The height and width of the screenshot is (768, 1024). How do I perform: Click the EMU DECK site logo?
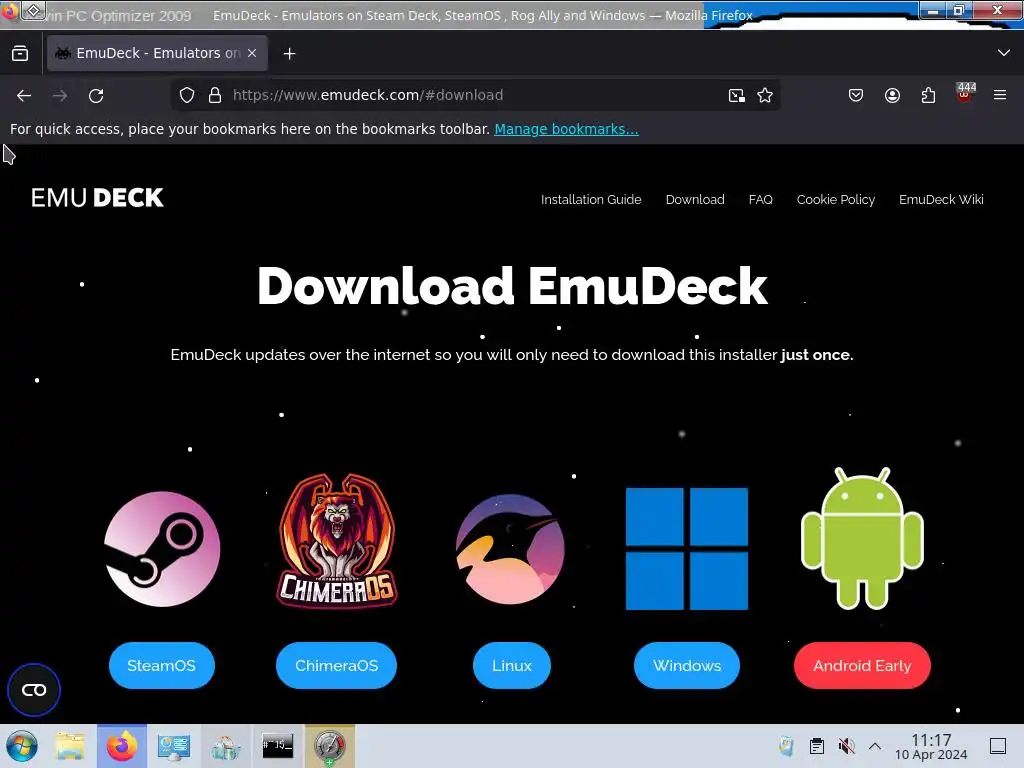coord(97,198)
